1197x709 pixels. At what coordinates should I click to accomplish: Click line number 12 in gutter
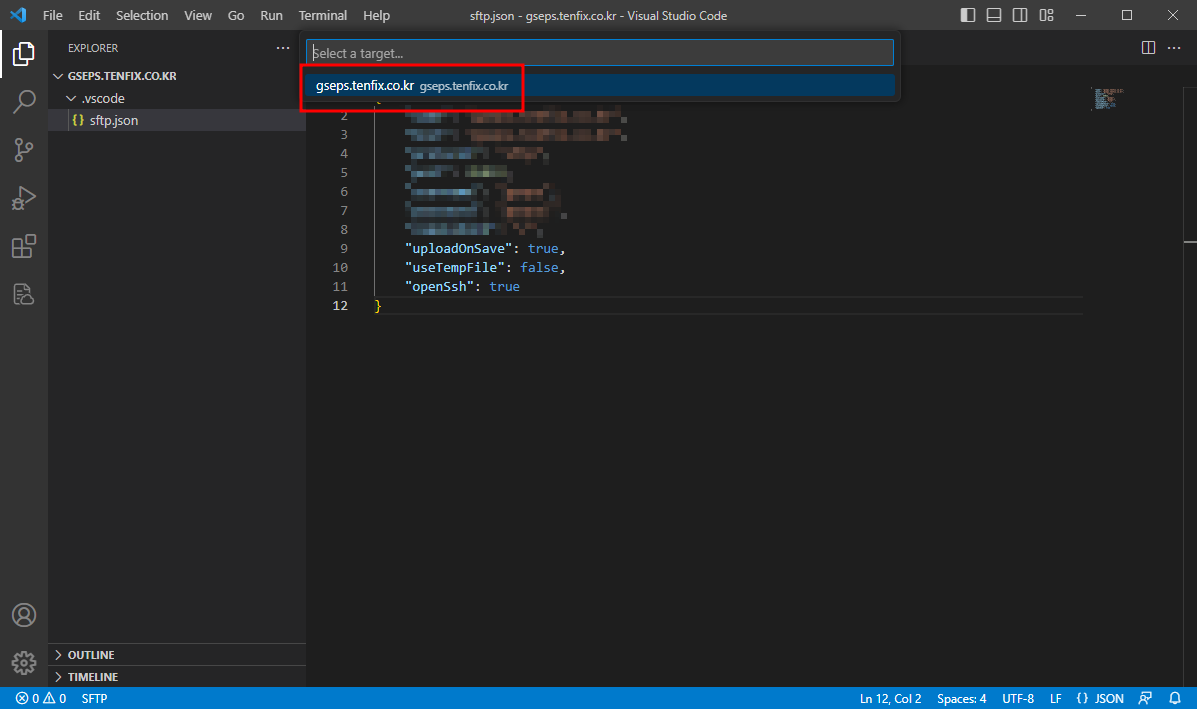340,306
